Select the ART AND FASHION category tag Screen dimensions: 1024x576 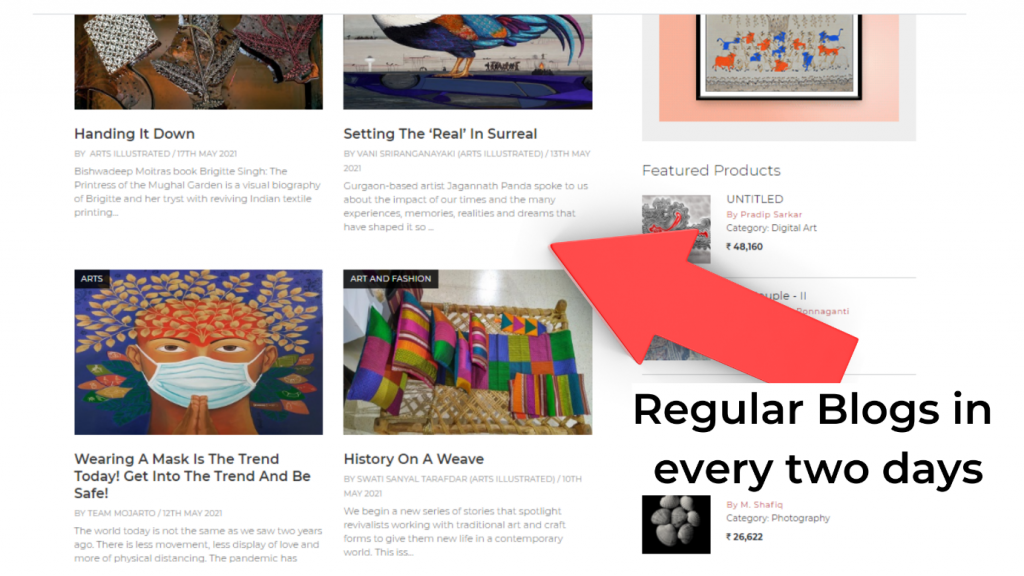coord(391,279)
